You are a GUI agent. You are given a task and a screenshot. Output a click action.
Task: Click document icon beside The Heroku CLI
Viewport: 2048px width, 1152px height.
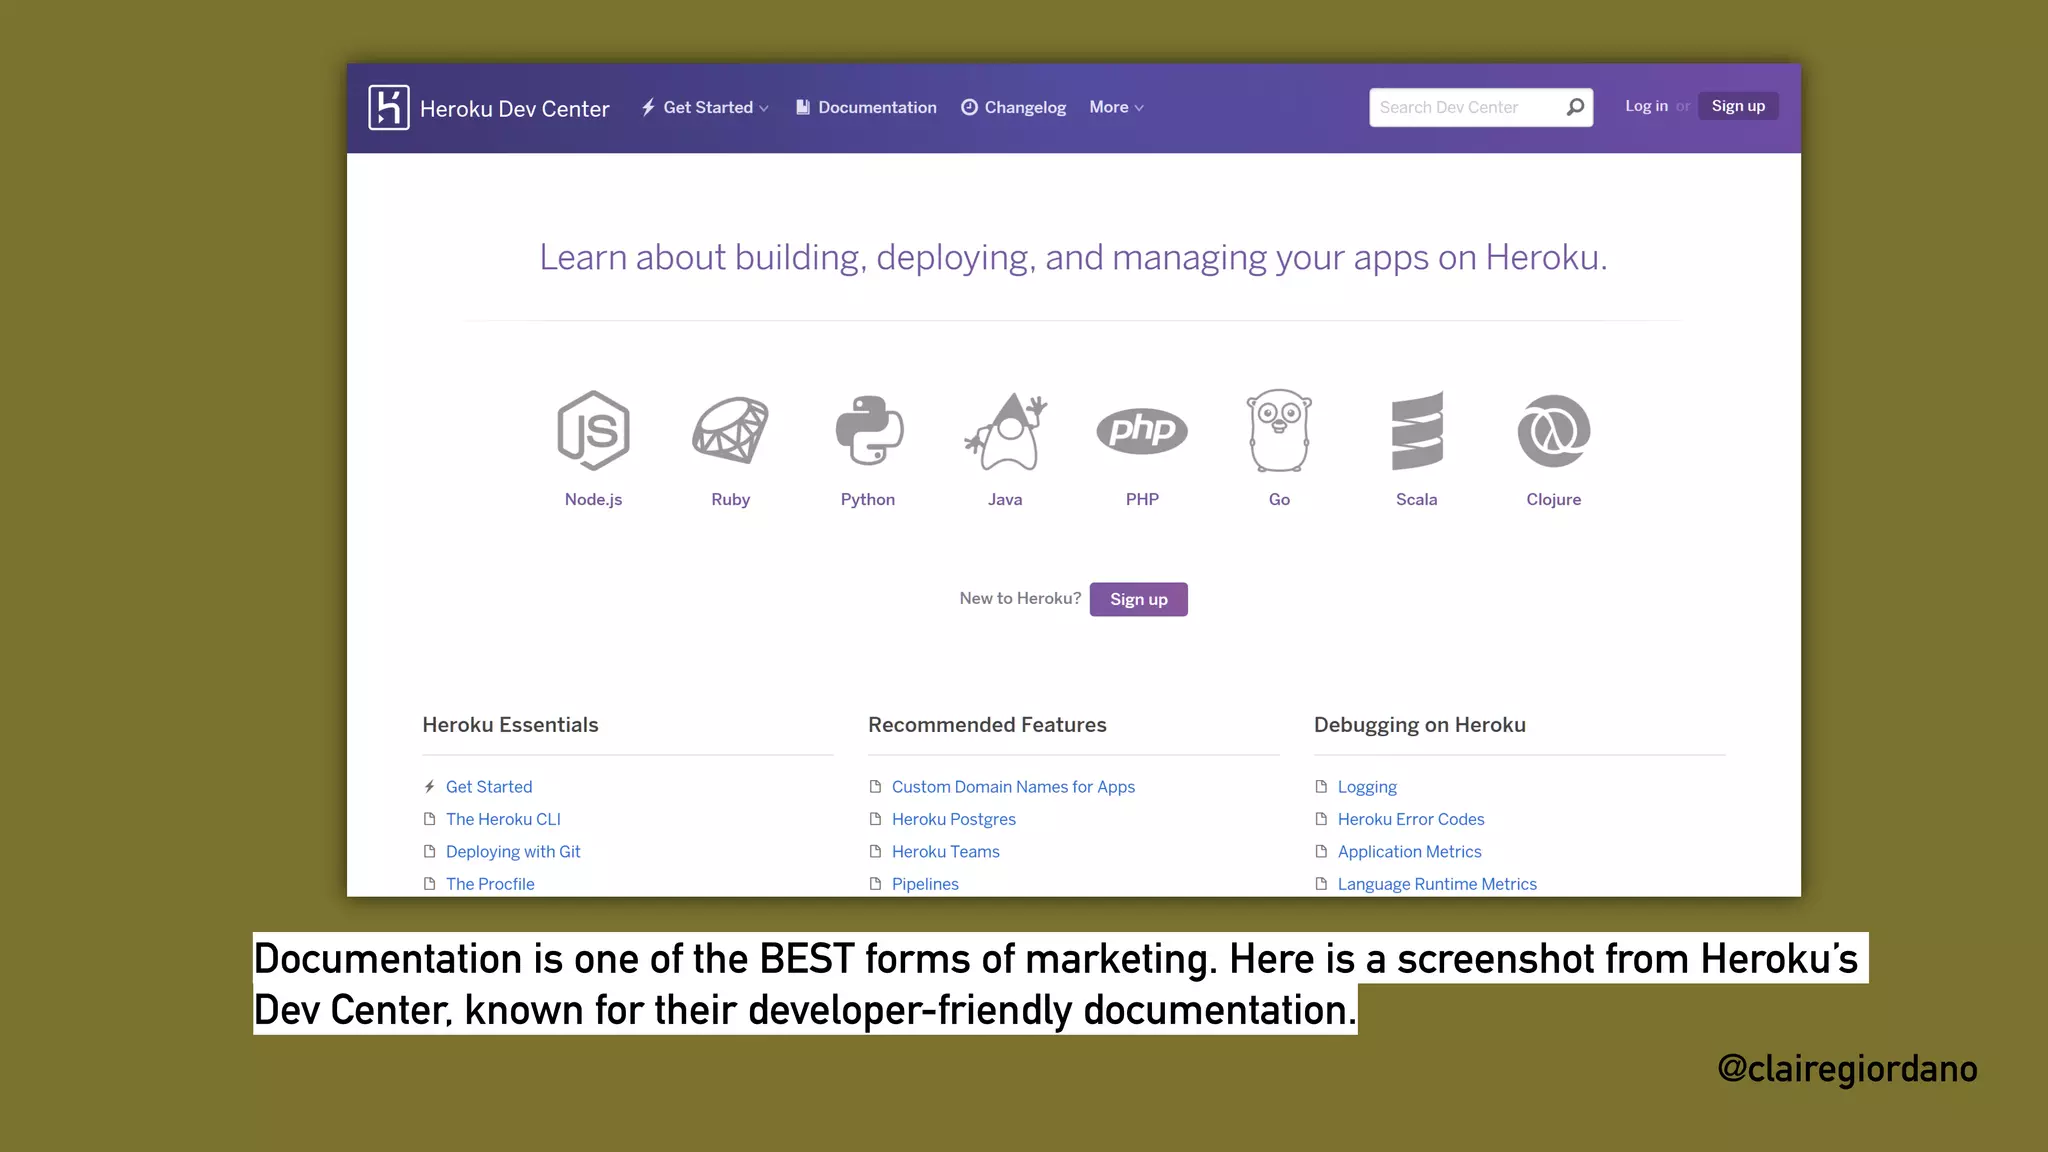(429, 819)
